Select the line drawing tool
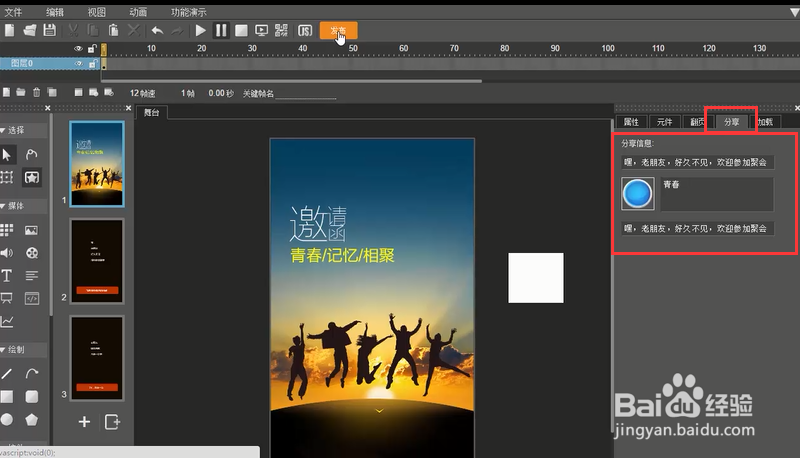Viewport: 800px width, 458px height. pyautogui.click(x=7, y=374)
